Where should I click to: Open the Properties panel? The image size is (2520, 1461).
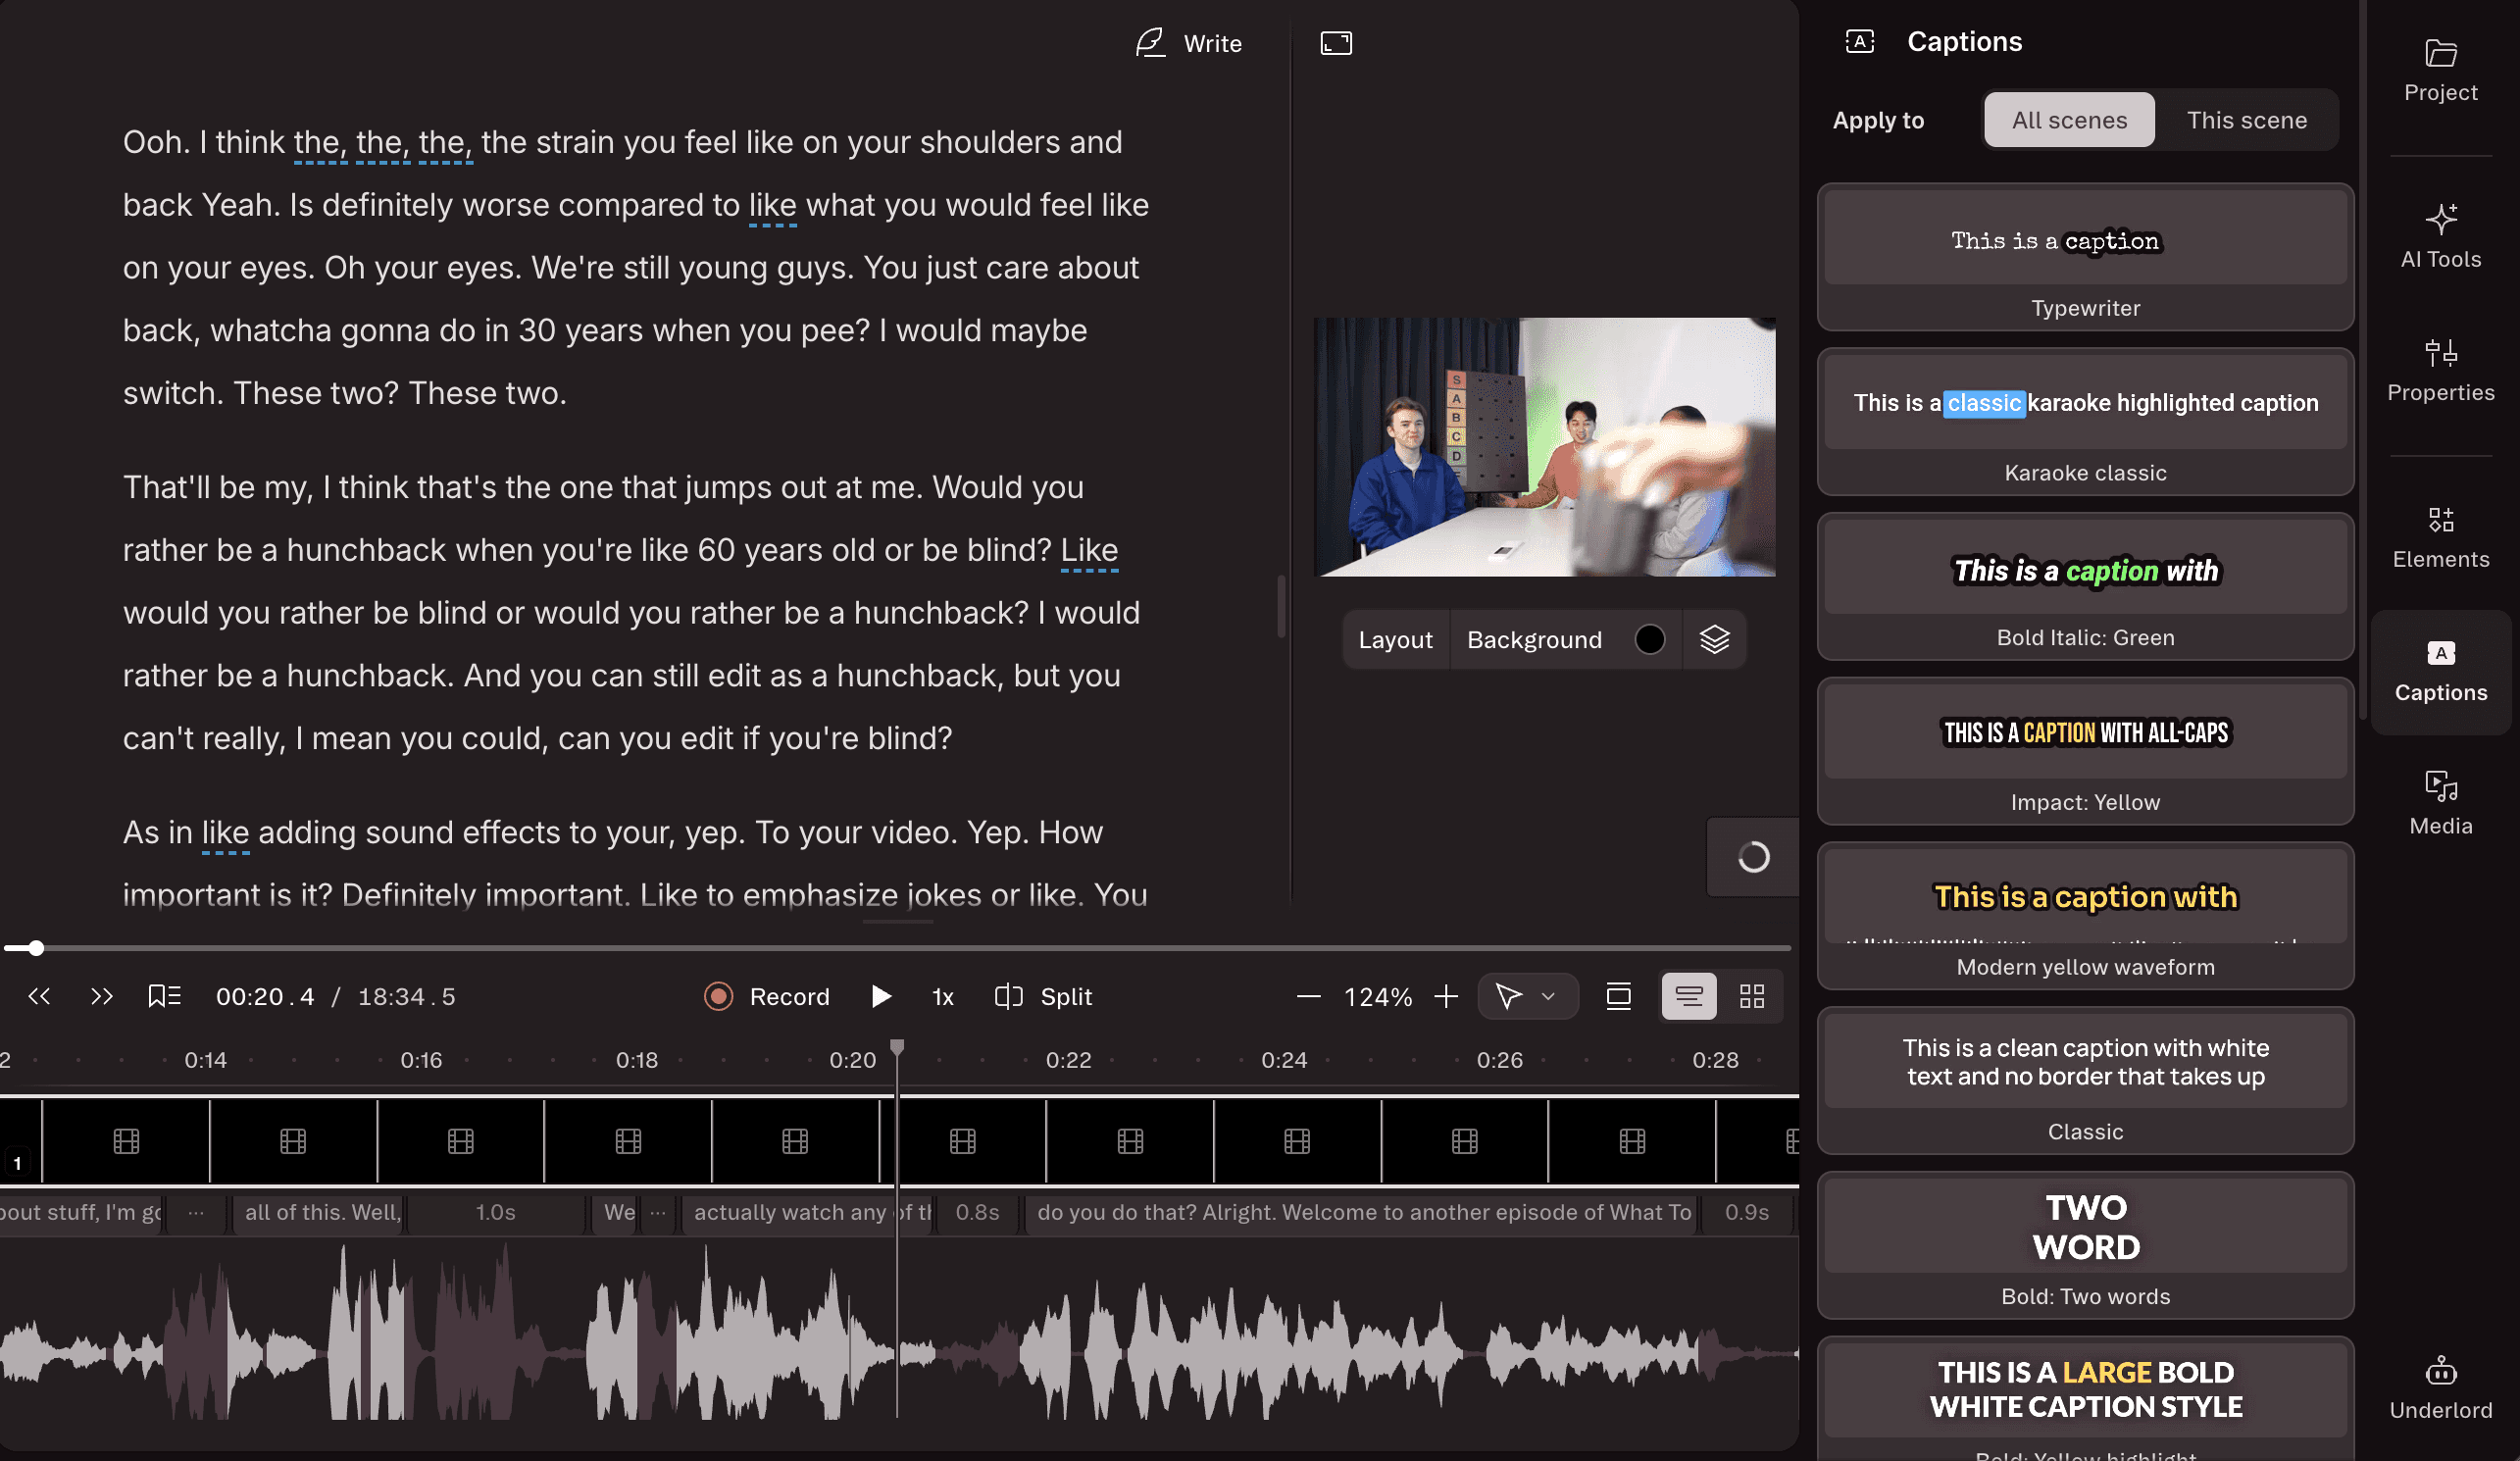2440,368
